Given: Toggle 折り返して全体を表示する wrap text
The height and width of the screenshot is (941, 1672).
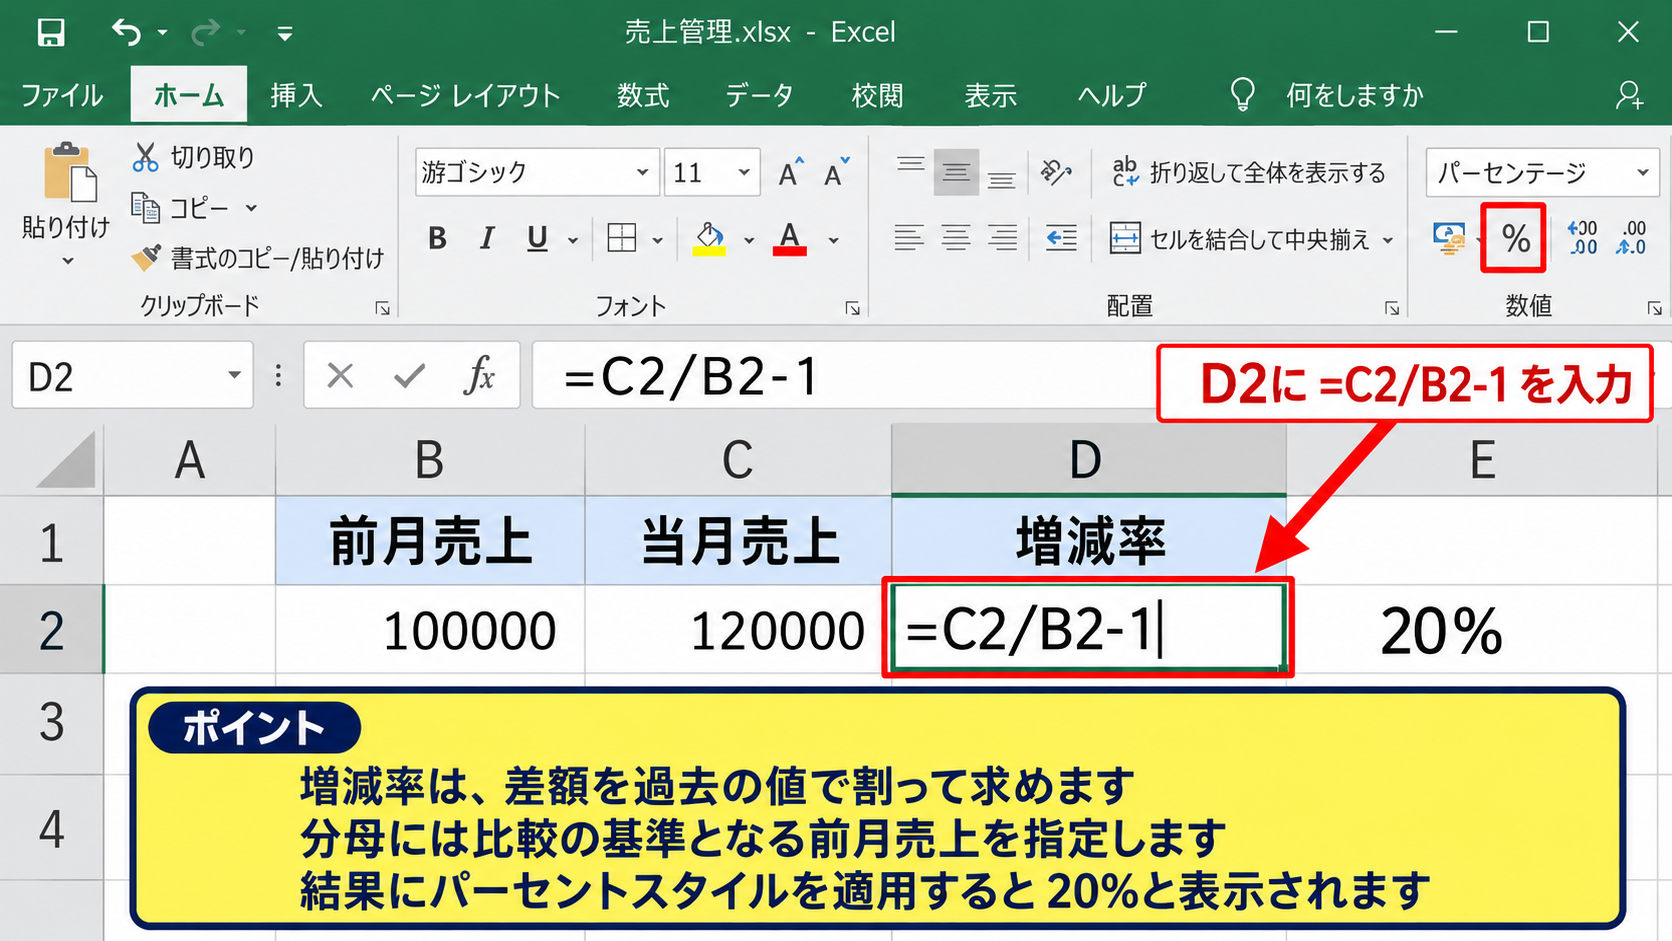Looking at the screenshot, I should (x=1248, y=173).
